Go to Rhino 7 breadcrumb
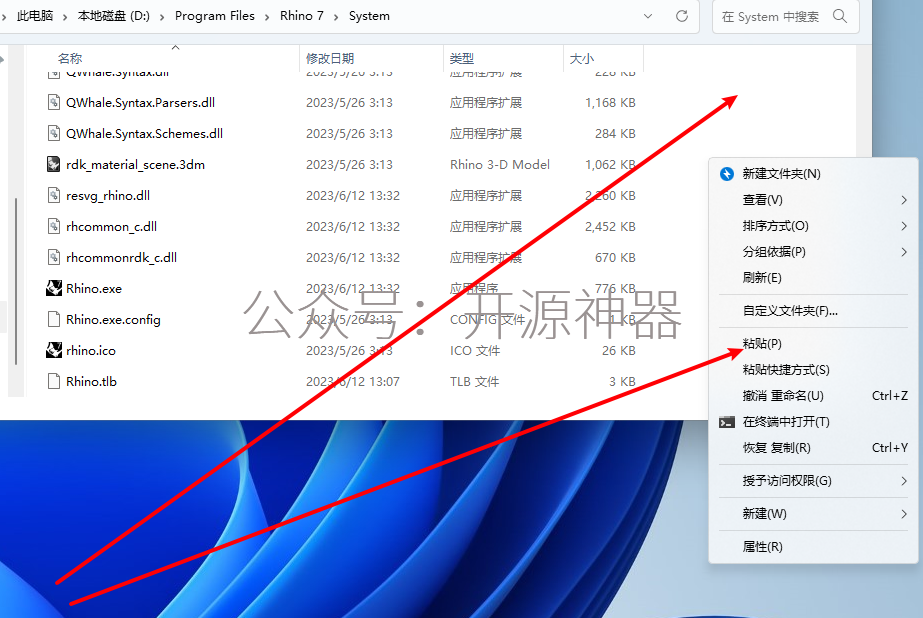This screenshot has height=618, width=923. click(x=302, y=16)
